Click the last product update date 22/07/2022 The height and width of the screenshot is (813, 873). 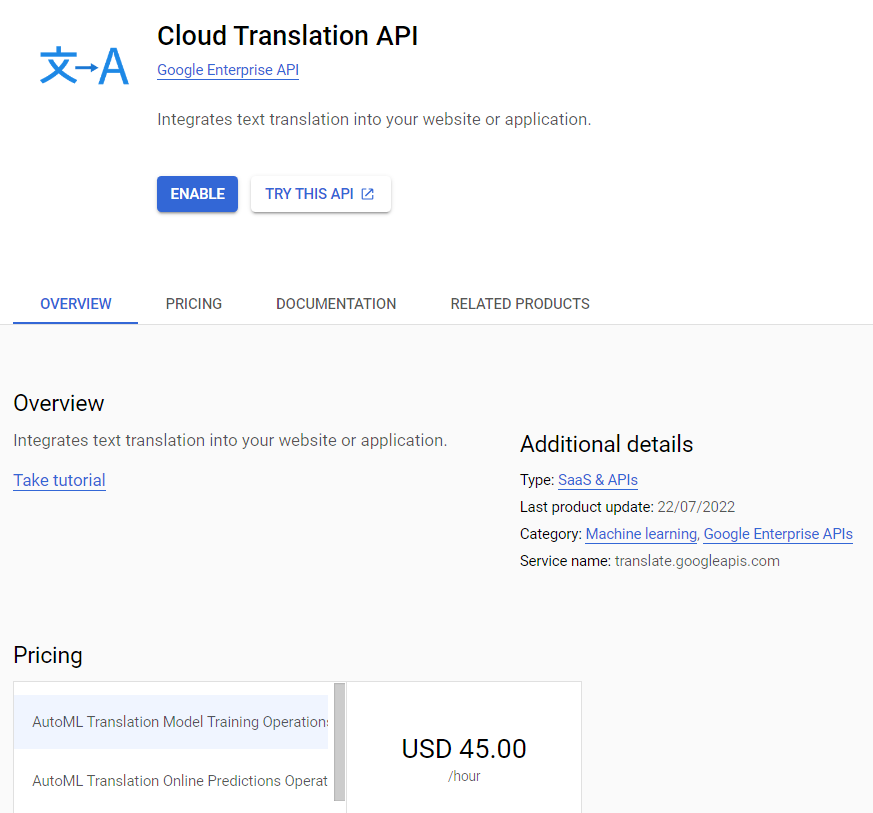pyautogui.click(x=696, y=507)
